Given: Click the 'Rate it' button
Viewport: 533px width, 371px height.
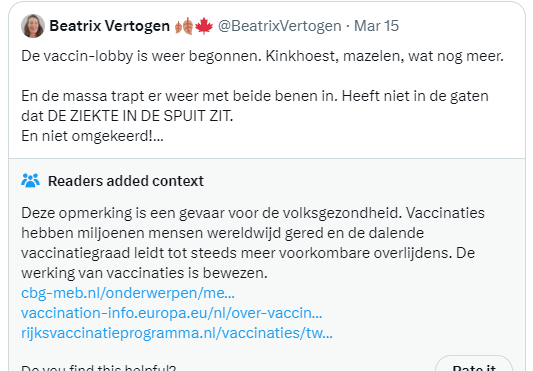Looking at the screenshot, I should pos(474,365).
